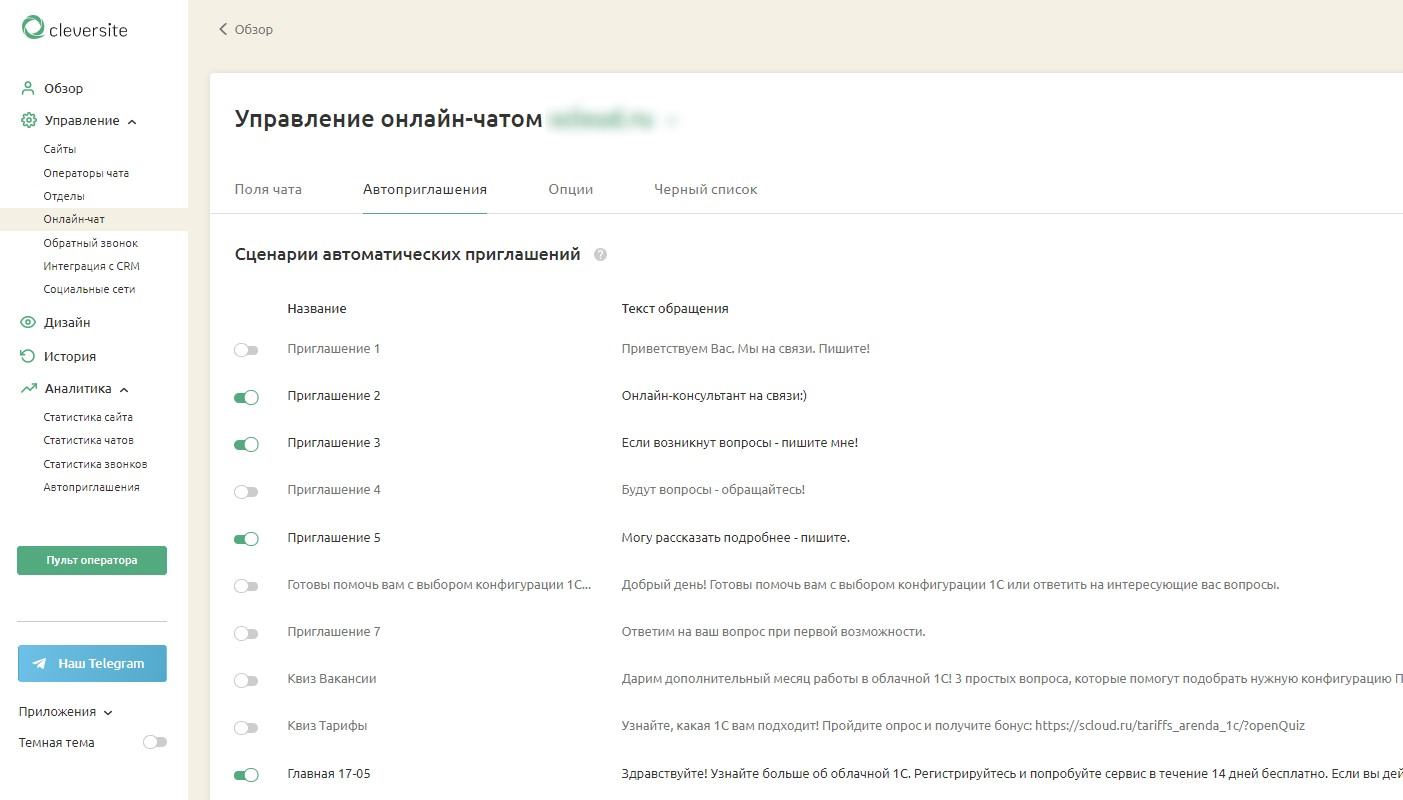Click the Квиз Тарифы row name
Image resolution: width=1403 pixels, height=800 pixels.
pyautogui.click(x=327, y=726)
